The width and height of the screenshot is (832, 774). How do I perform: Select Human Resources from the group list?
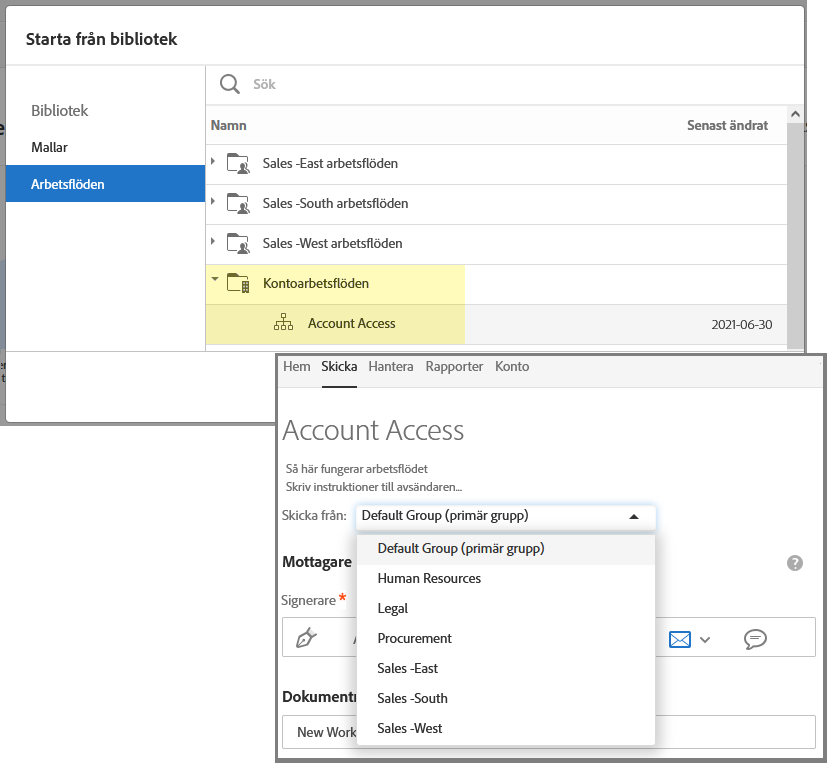click(x=429, y=579)
